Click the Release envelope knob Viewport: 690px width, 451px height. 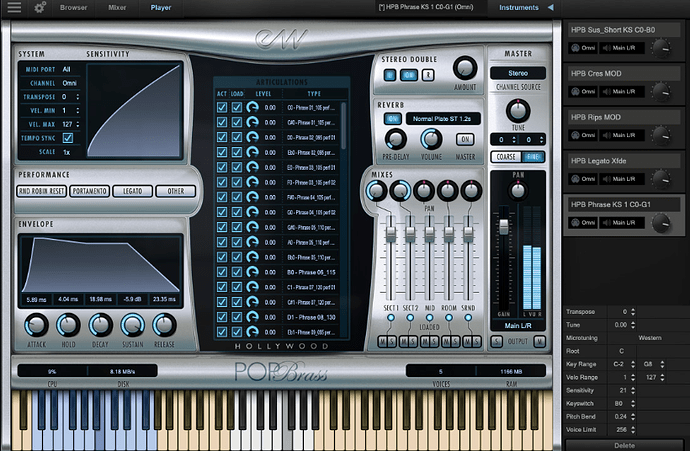coord(164,325)
